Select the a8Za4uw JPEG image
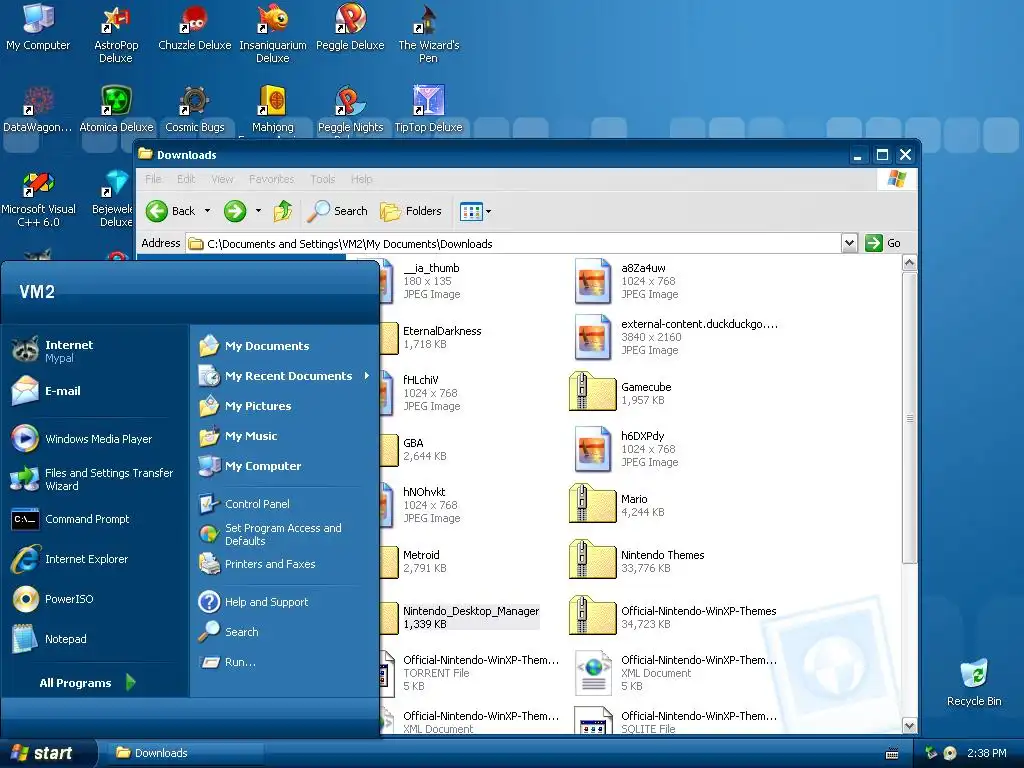 point(627,281)
